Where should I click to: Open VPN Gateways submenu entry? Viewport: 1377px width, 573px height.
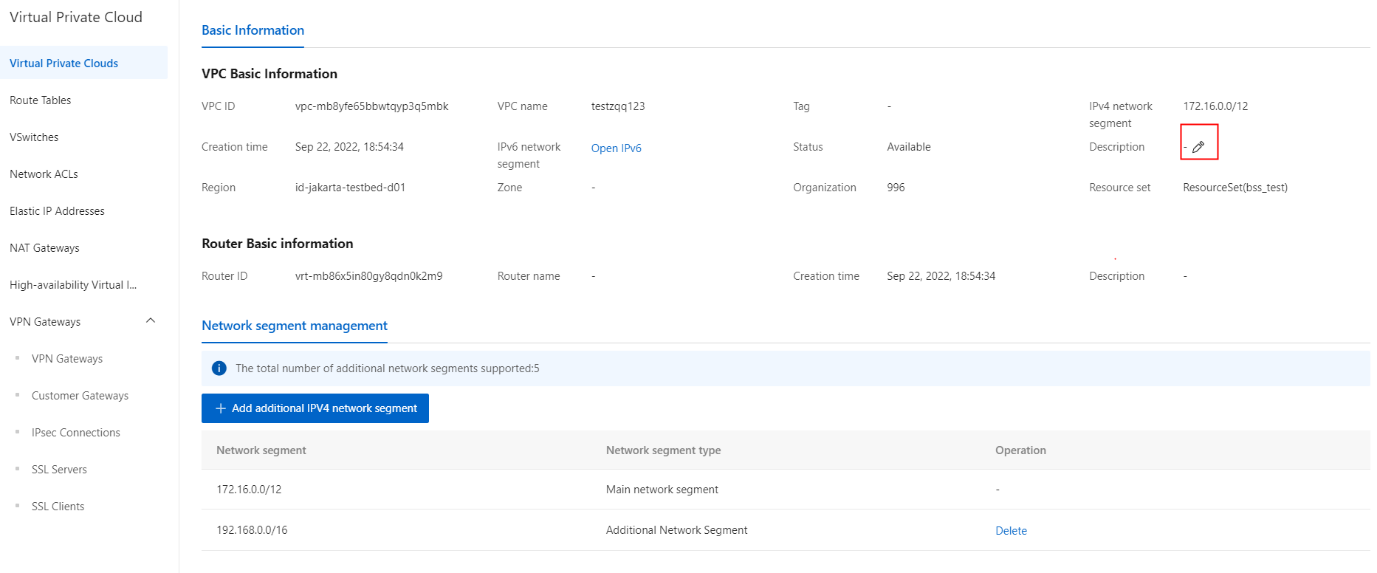coord(67,359)
